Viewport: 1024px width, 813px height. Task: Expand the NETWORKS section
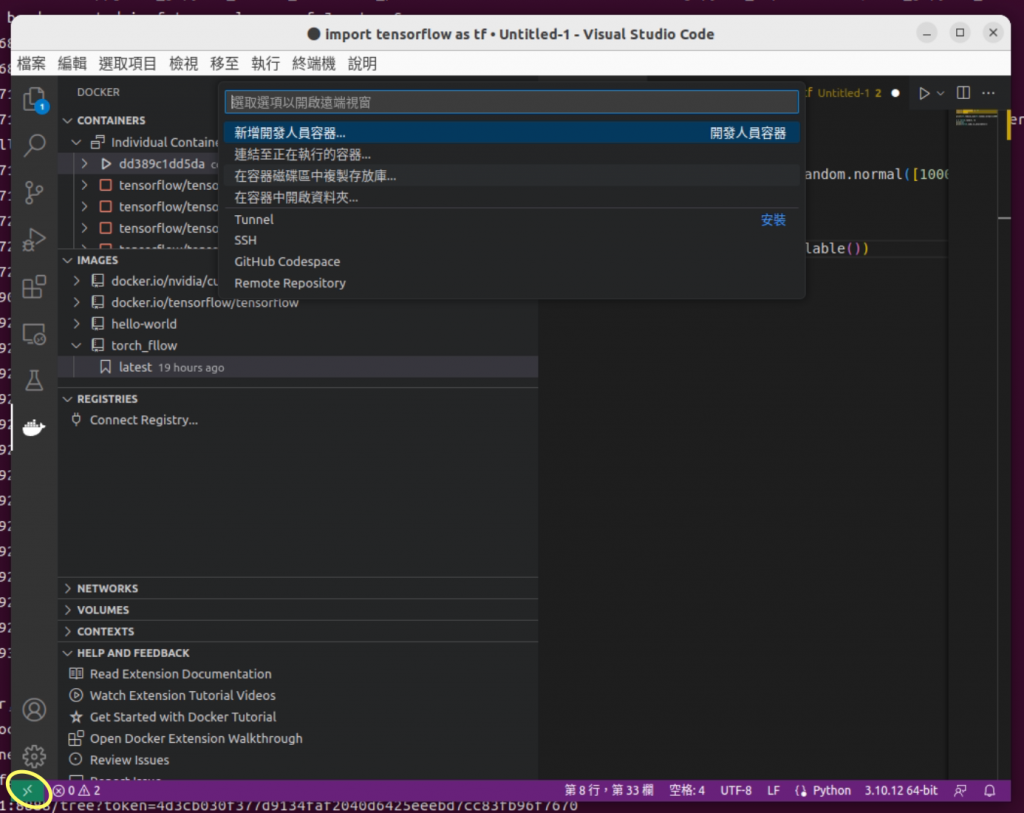[68, 588]
